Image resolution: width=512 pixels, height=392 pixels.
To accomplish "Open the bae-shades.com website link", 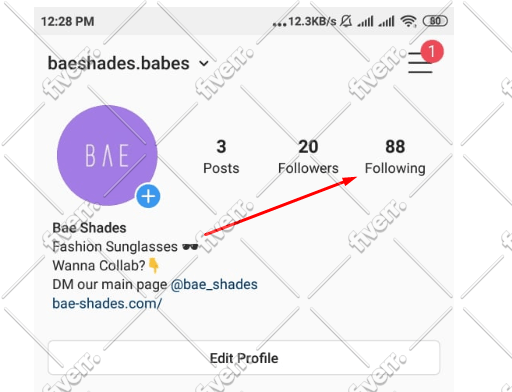I will pos(107,303).
